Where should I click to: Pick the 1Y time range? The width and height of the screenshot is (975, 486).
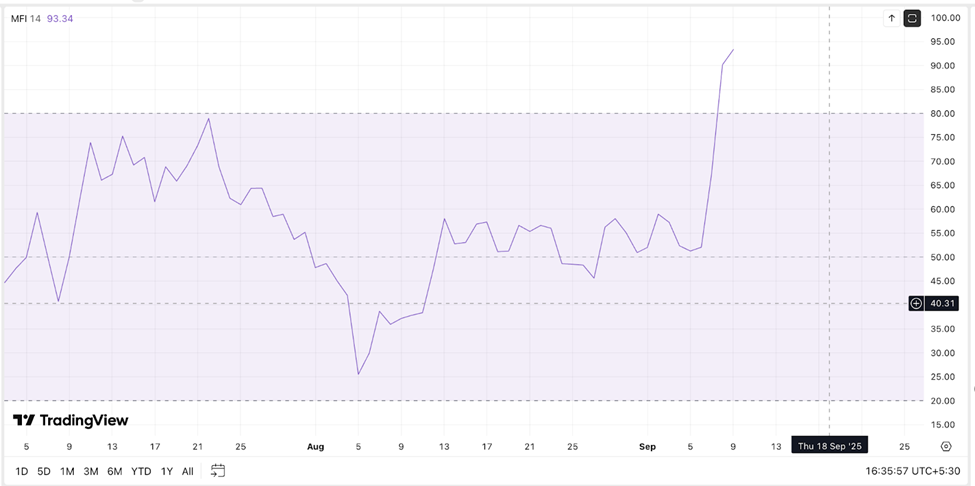[167, 471]
